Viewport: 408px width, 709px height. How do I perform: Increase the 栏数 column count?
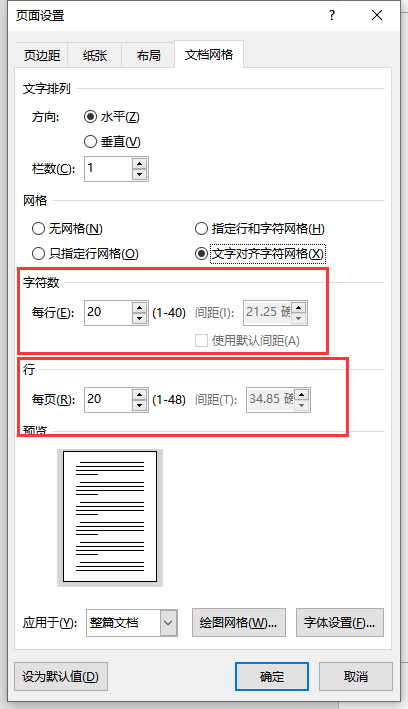pos(140,164)
